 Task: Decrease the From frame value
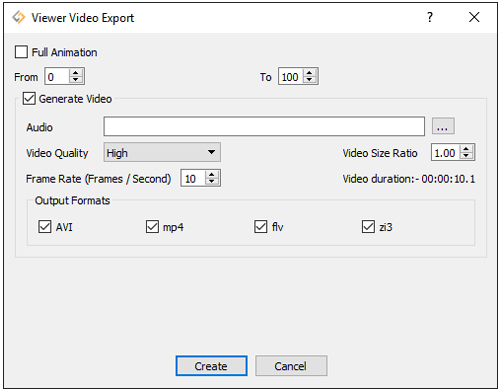76,80
